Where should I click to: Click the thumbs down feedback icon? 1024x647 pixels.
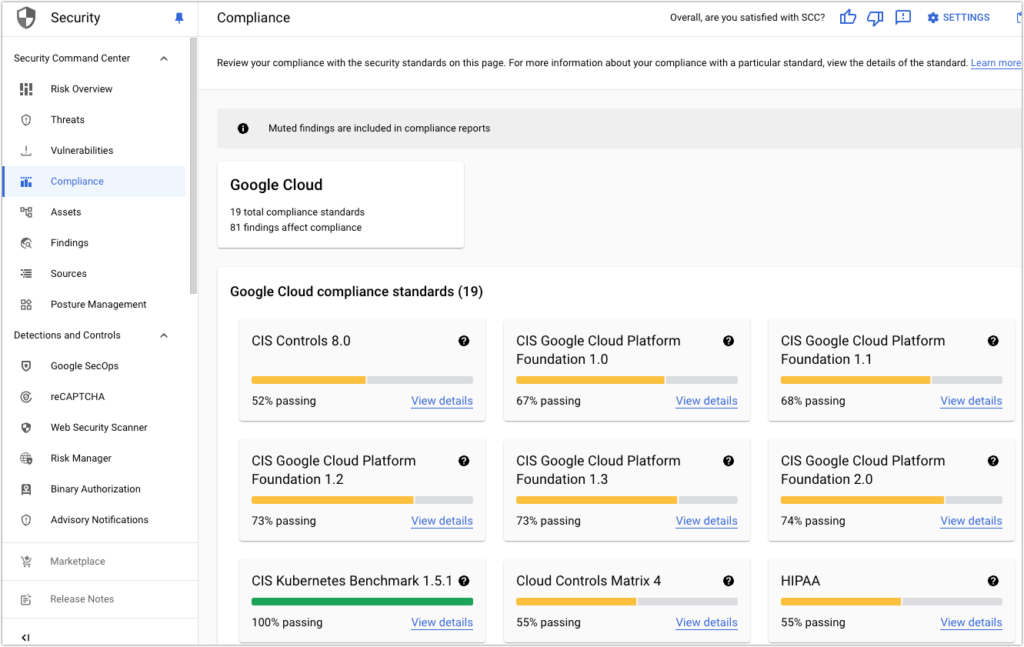pyautogui.click(x=875, y=18)
